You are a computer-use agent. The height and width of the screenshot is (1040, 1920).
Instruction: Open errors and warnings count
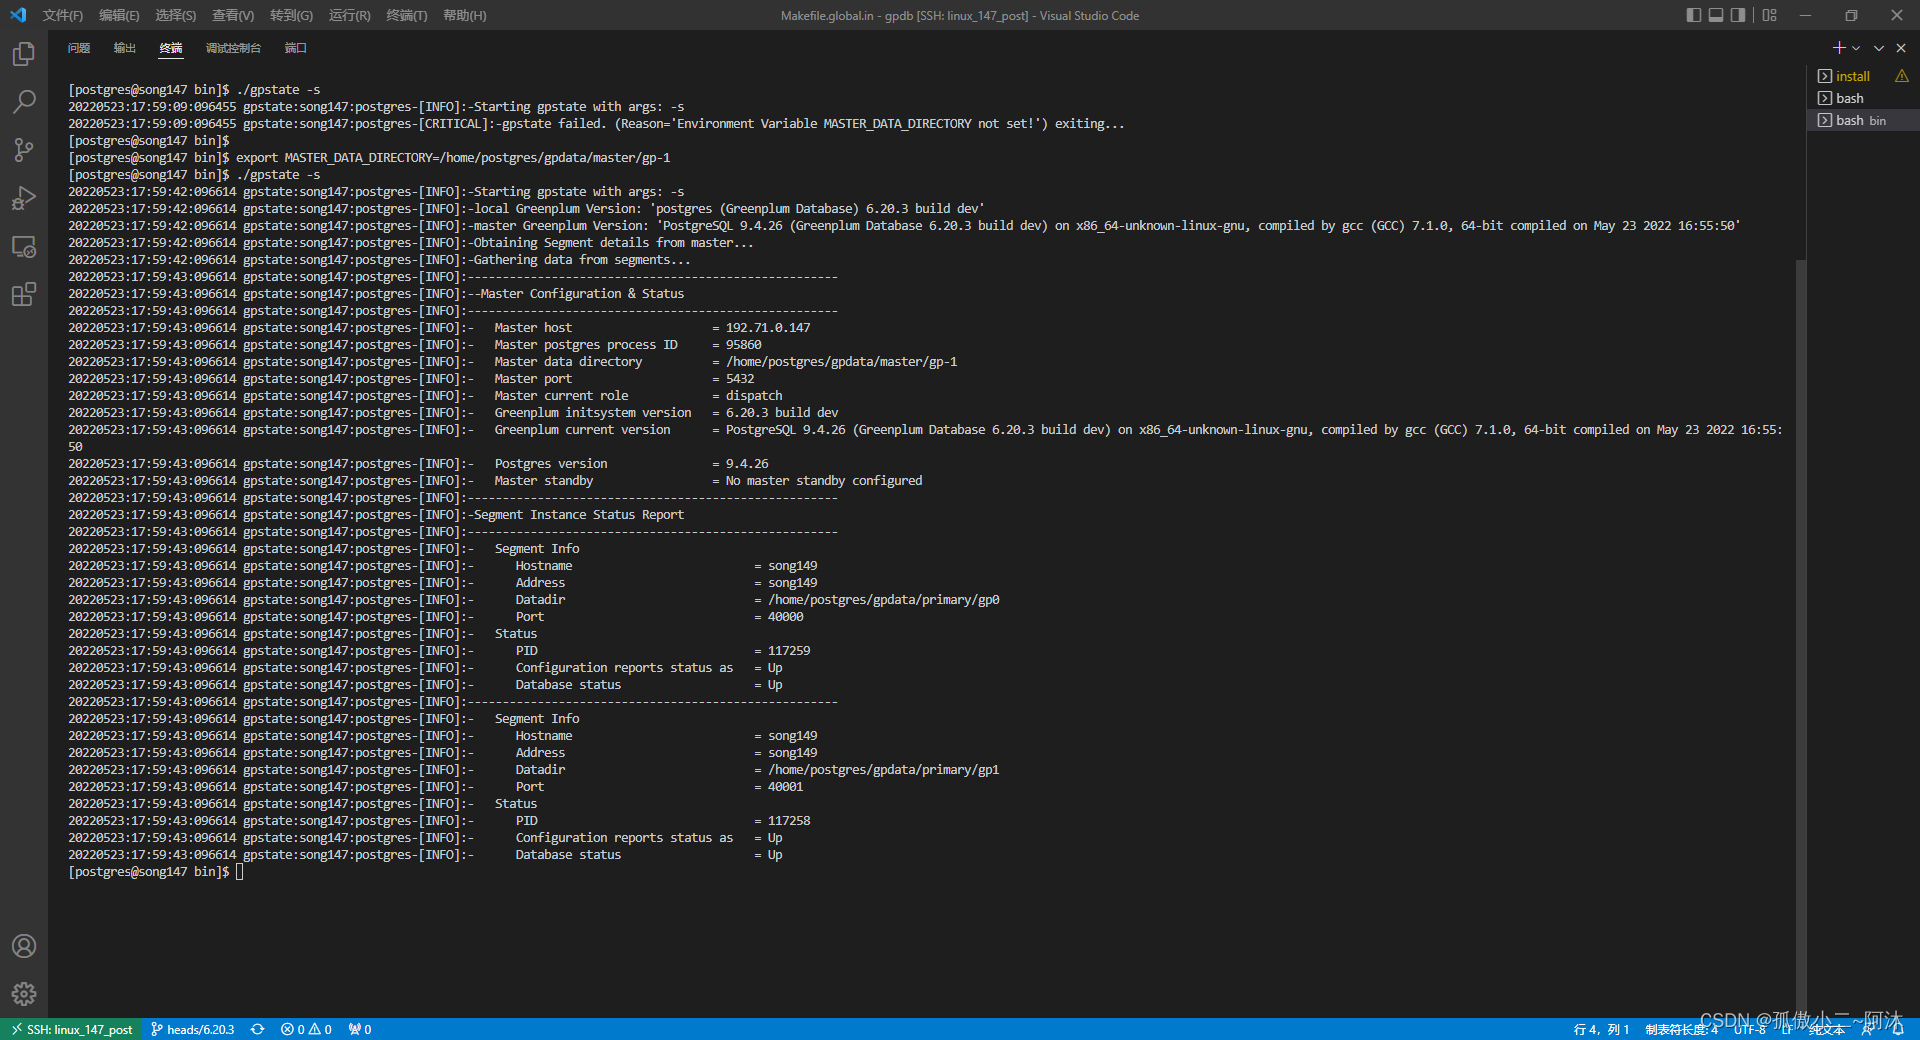click(306, 1029)
